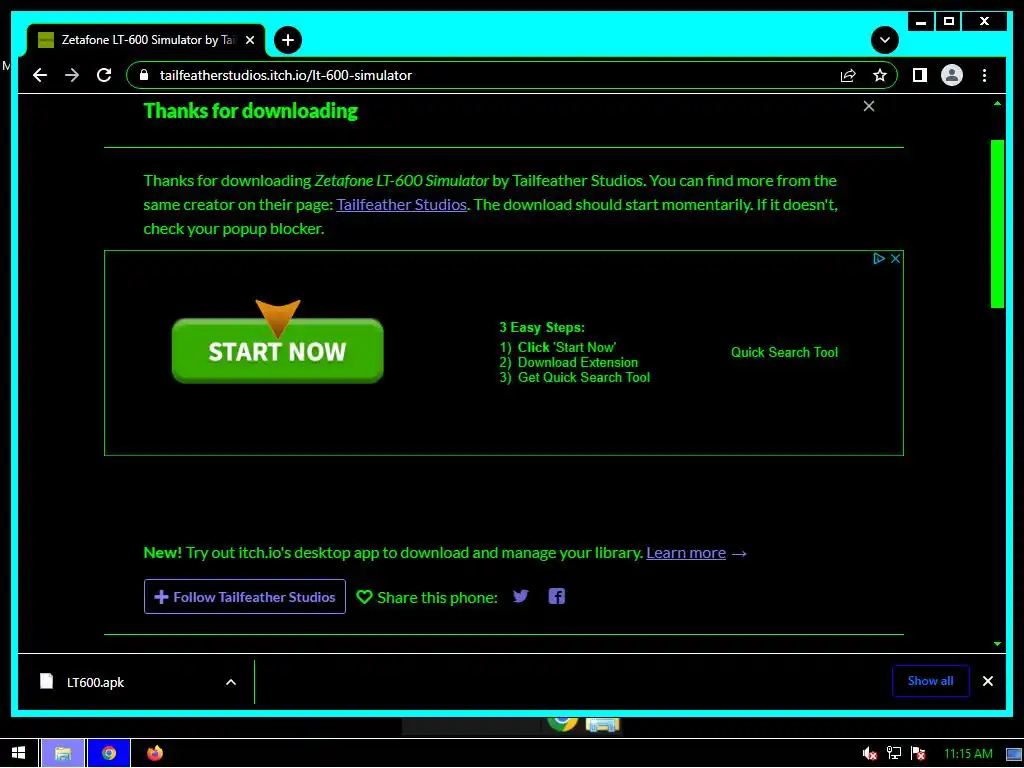Image resolution: width=1024 pixels, height=768 pixels.
Task: Open the browser side panel
Action: pos(920,75)
